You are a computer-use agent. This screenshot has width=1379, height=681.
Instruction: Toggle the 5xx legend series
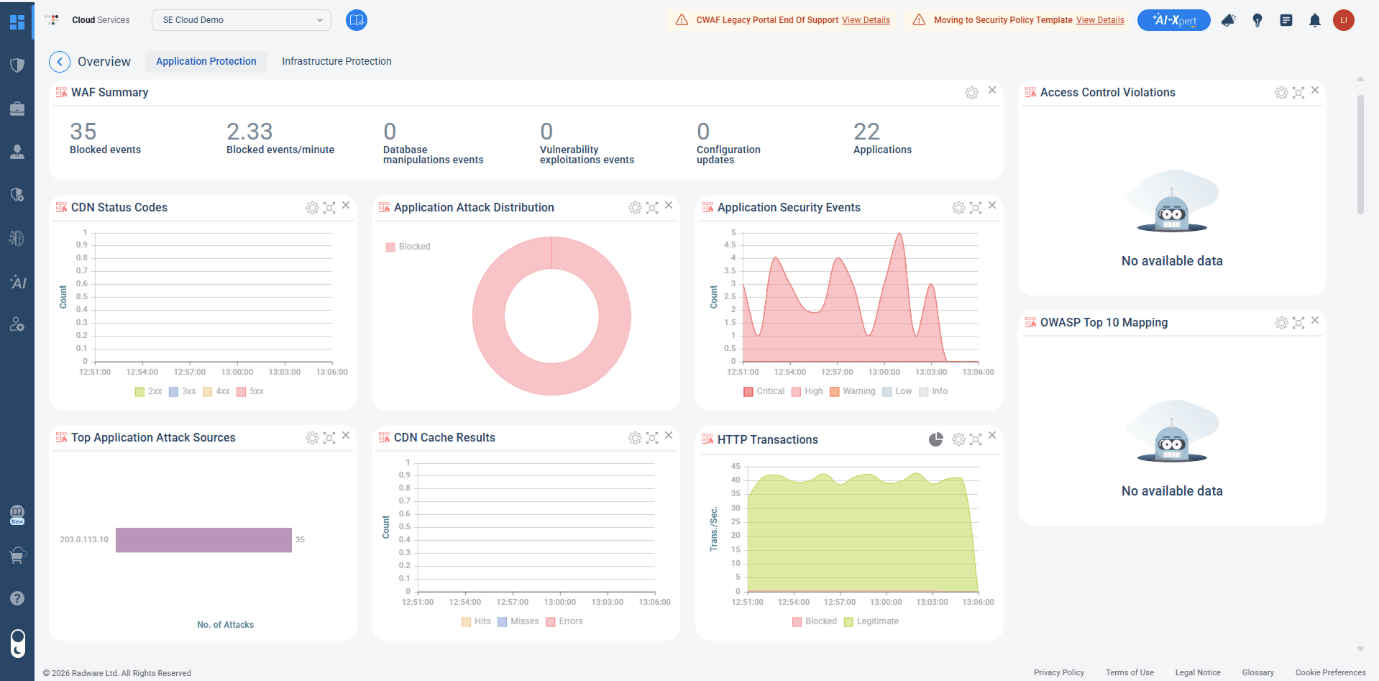click(x=250, y=391)
